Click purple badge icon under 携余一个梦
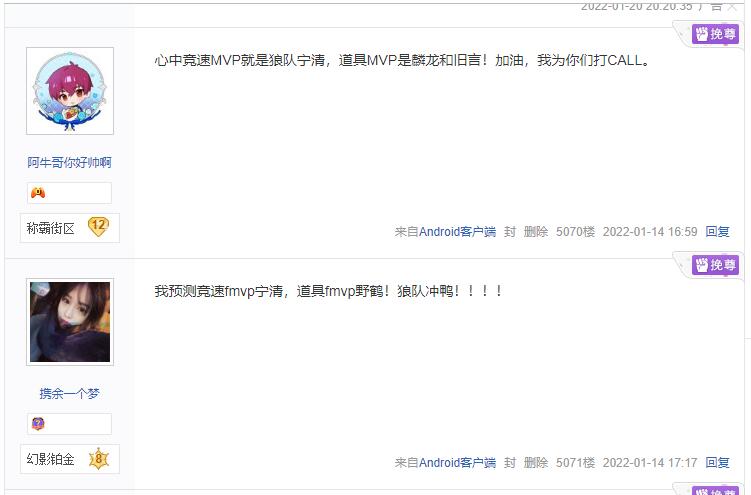This screenshot has height=495, width=751. [x=38, y=424]
